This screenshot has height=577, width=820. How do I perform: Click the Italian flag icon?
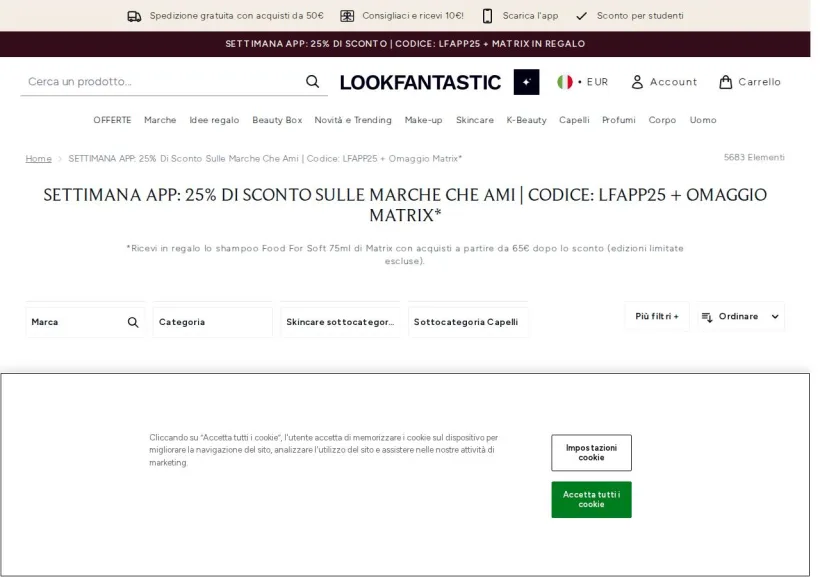565,82
